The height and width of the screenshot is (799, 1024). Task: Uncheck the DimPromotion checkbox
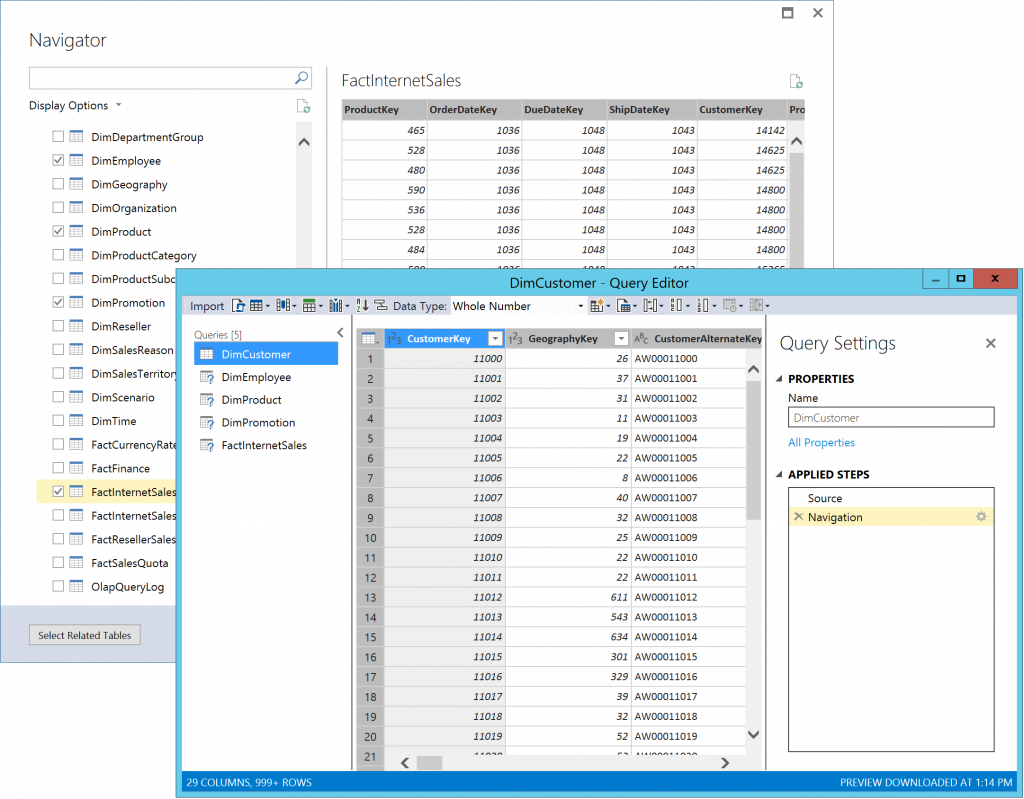58,302
